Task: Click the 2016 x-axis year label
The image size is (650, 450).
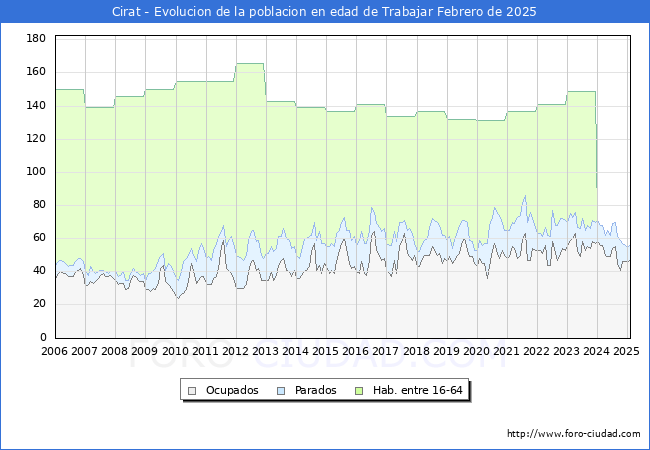Action: click(356, 351)
